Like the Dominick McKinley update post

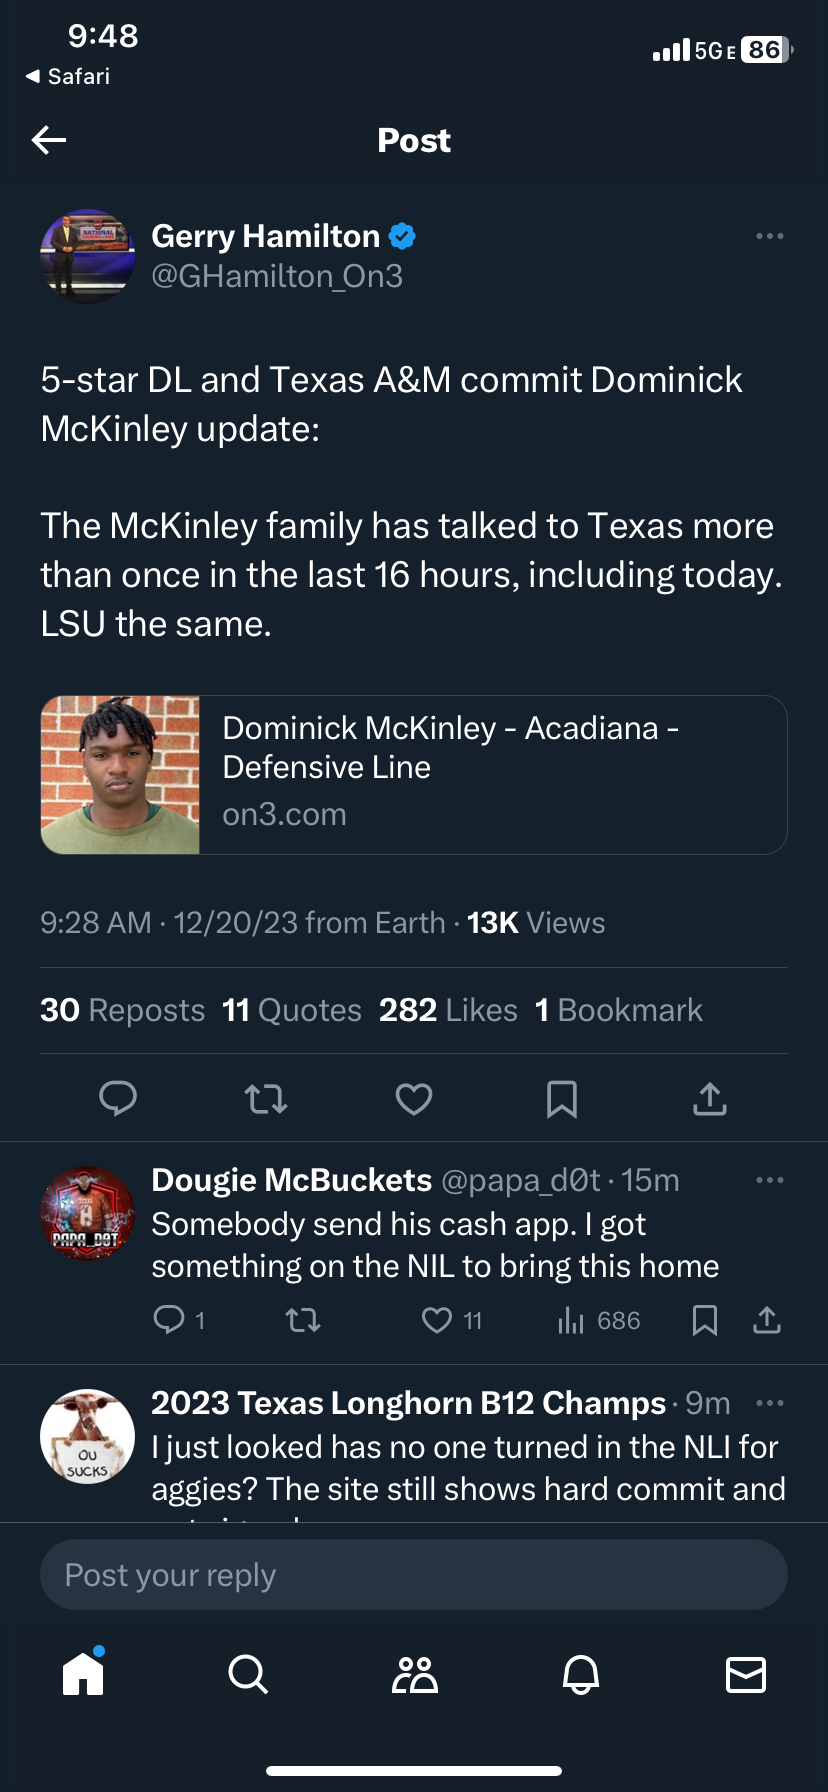(414, 1099)
